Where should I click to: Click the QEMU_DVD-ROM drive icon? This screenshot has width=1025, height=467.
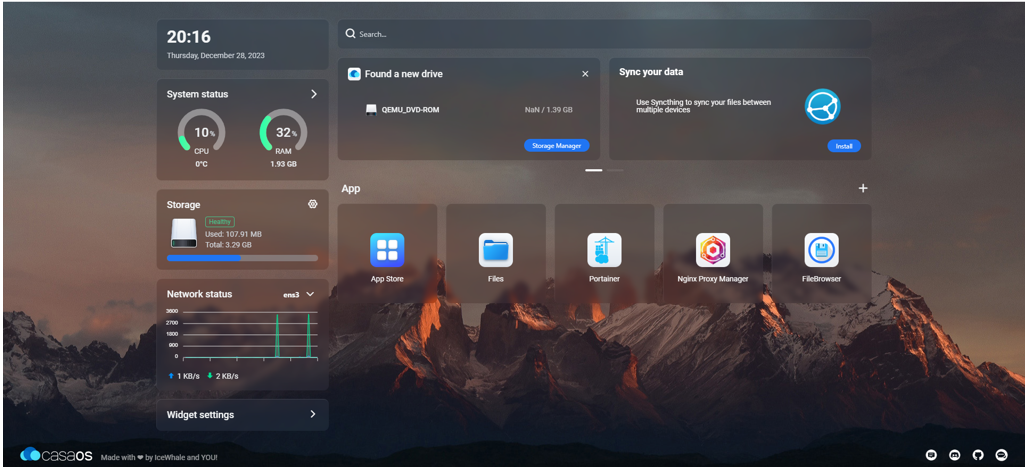point(371,110)
